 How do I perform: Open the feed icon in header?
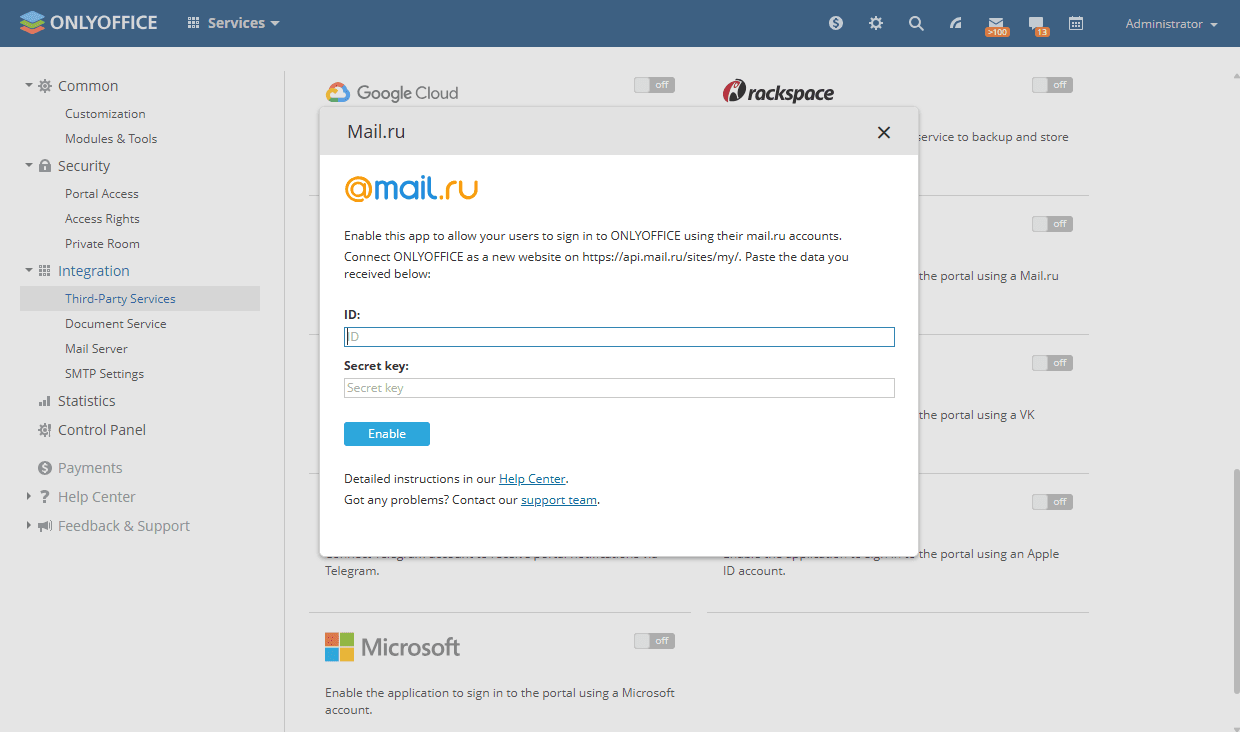tap(956, 23)
